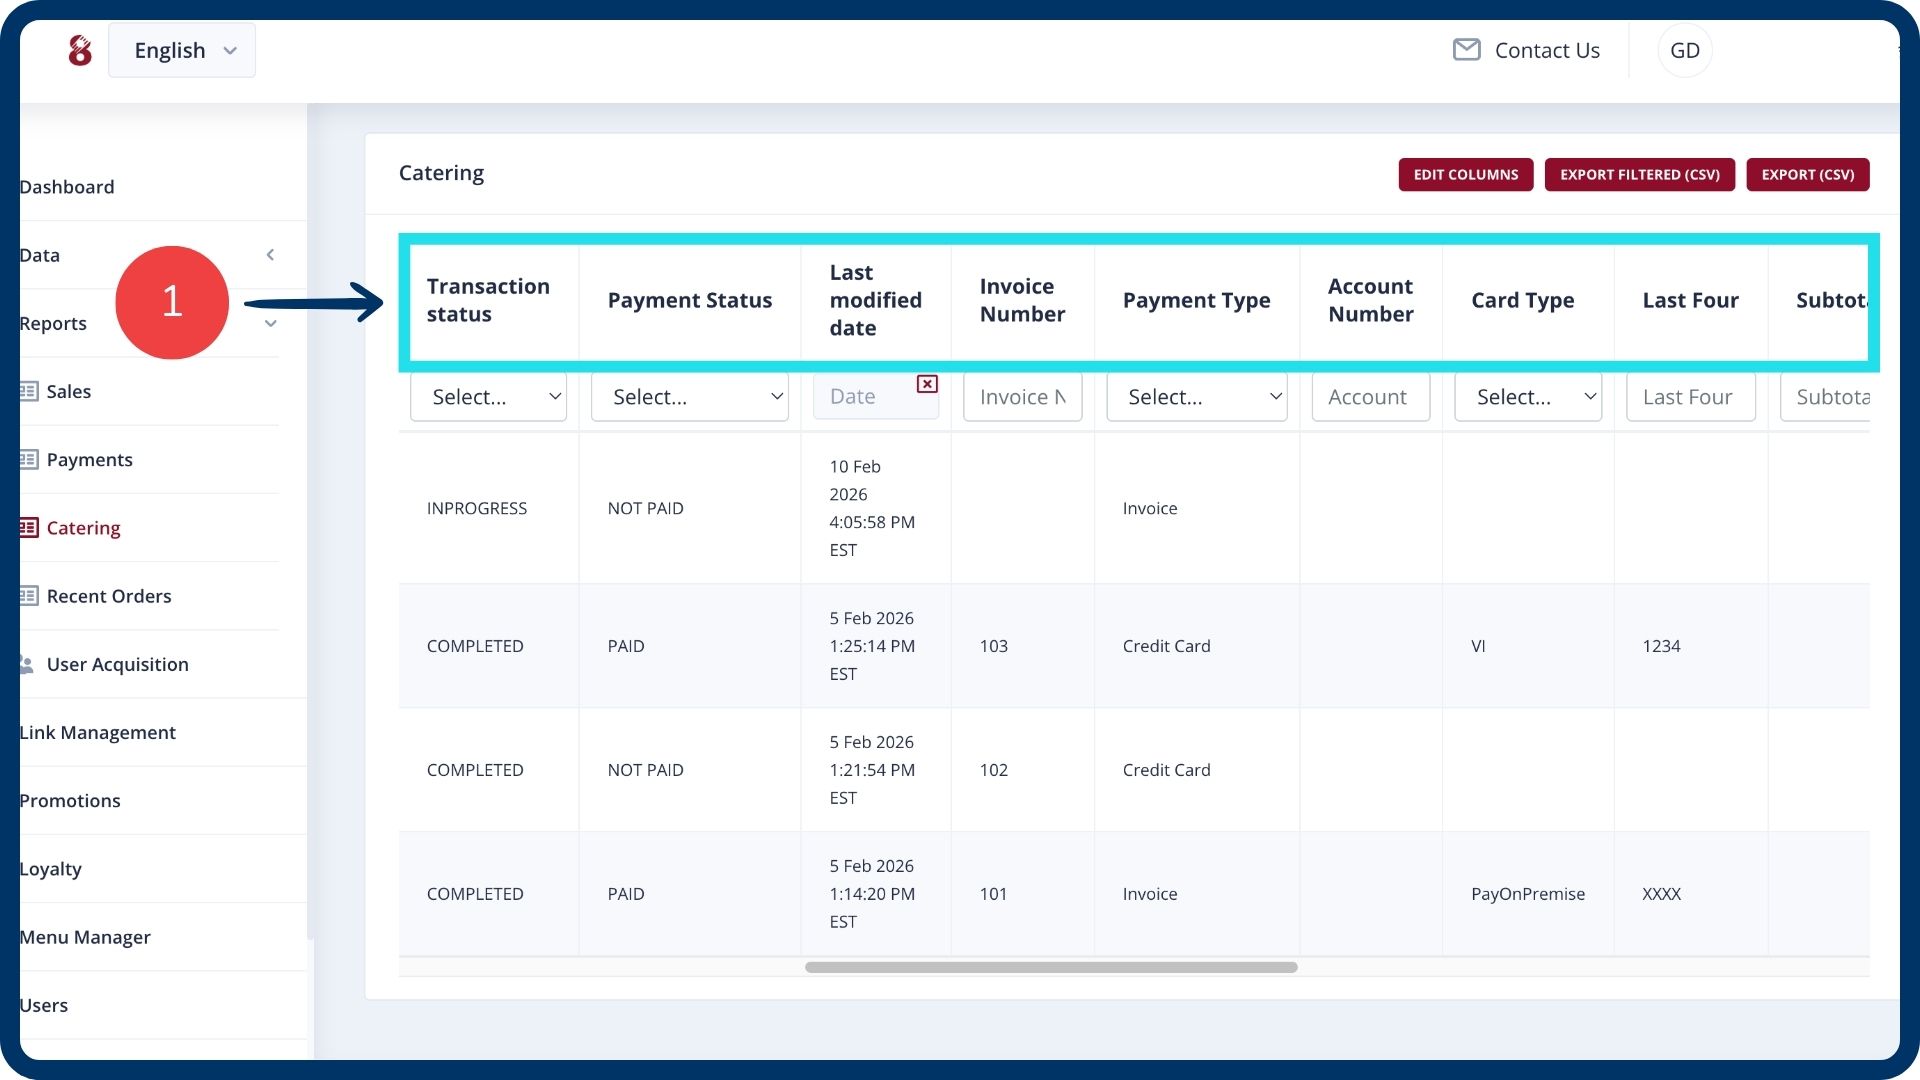Open Dashboard in the sidebar
Image resolution: width=1920 pixels, height=1080 pixels.
[67, 187]
